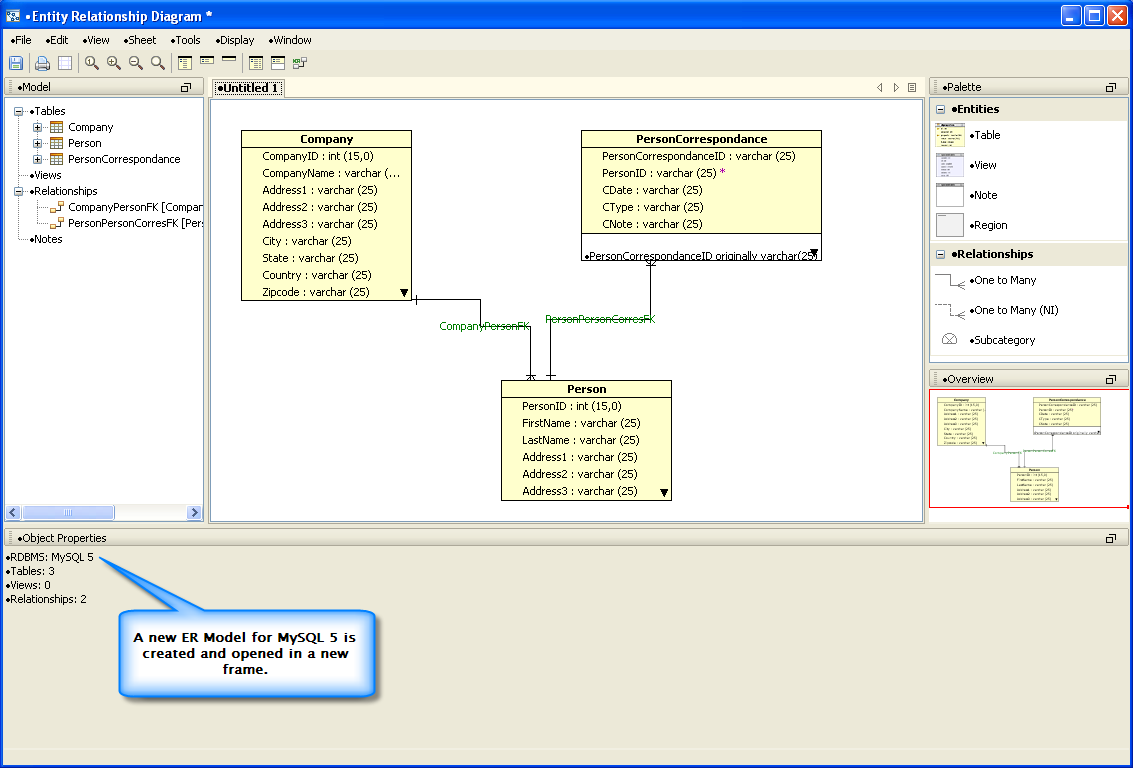
Task: Expand the PersonCorrespondance tree node
Action: click(38, 159)
